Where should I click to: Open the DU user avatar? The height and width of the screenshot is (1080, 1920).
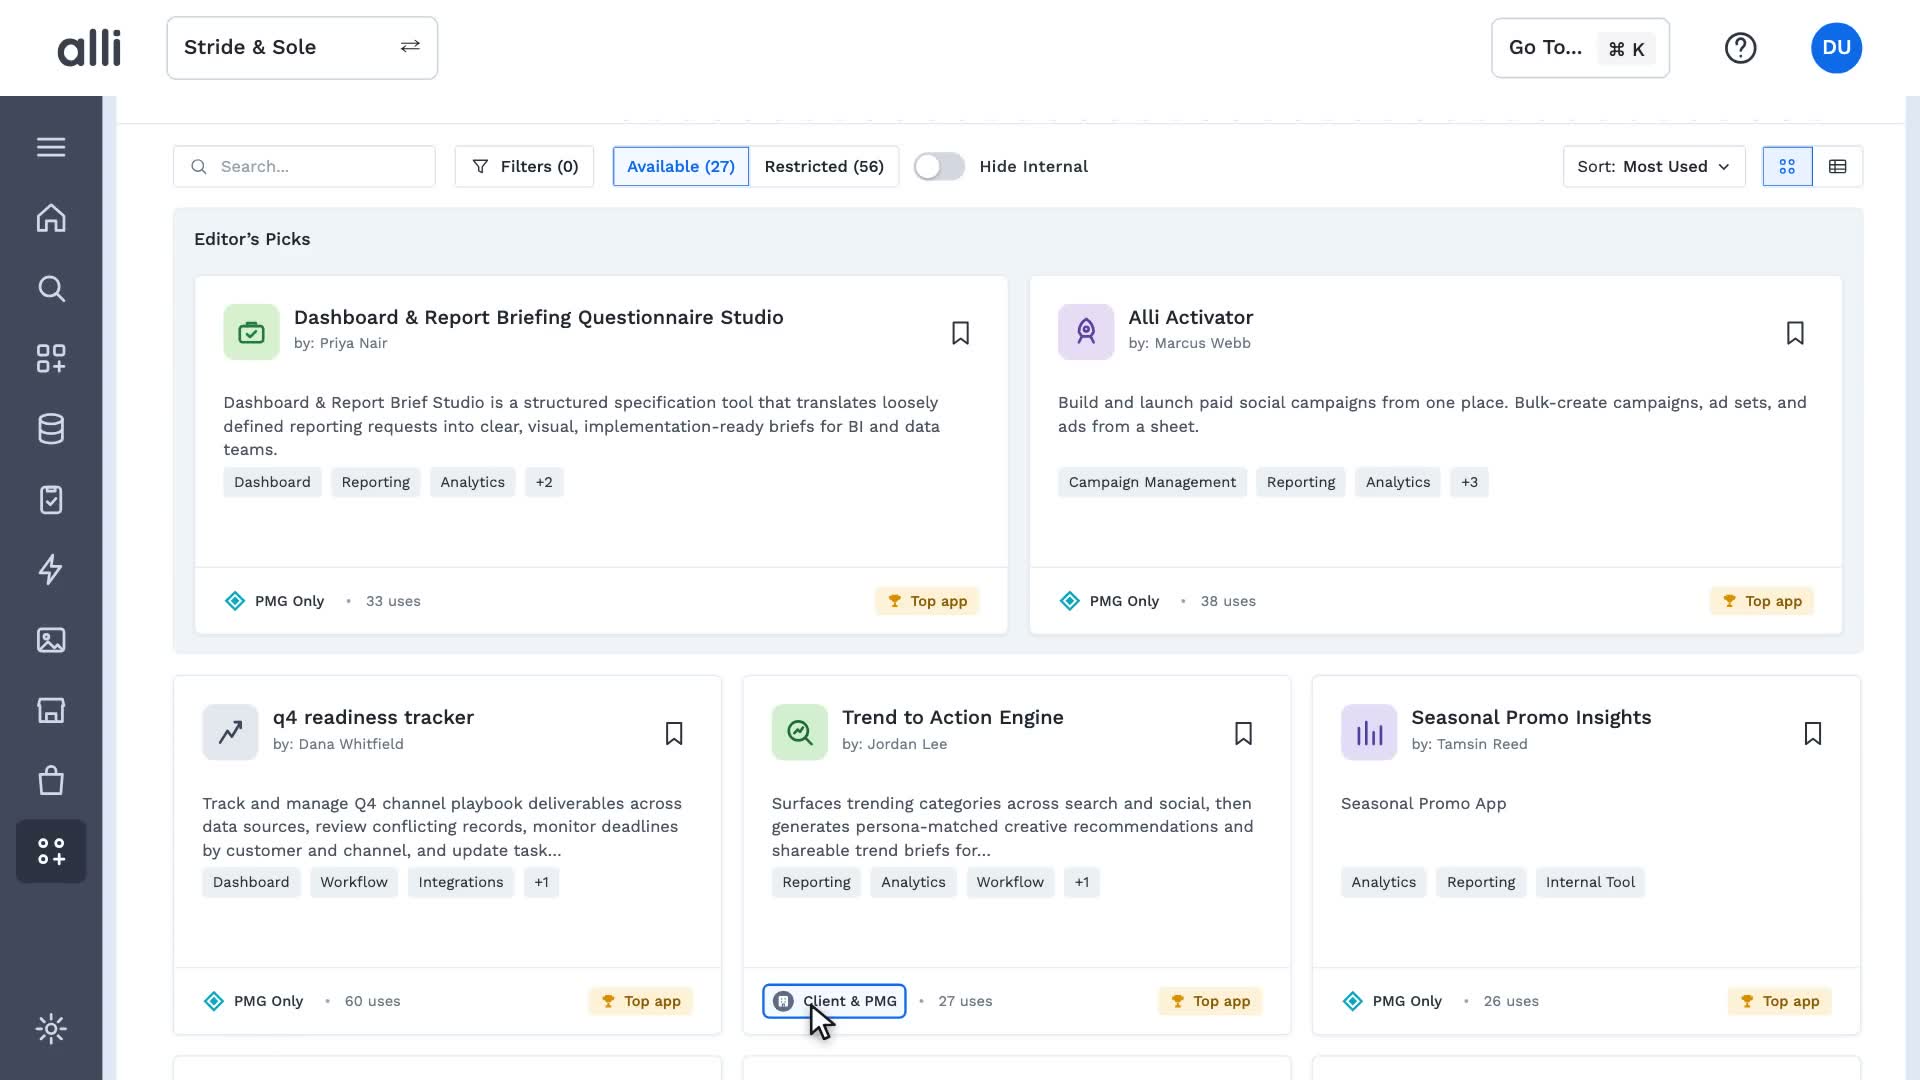(x=1836, y=48)
